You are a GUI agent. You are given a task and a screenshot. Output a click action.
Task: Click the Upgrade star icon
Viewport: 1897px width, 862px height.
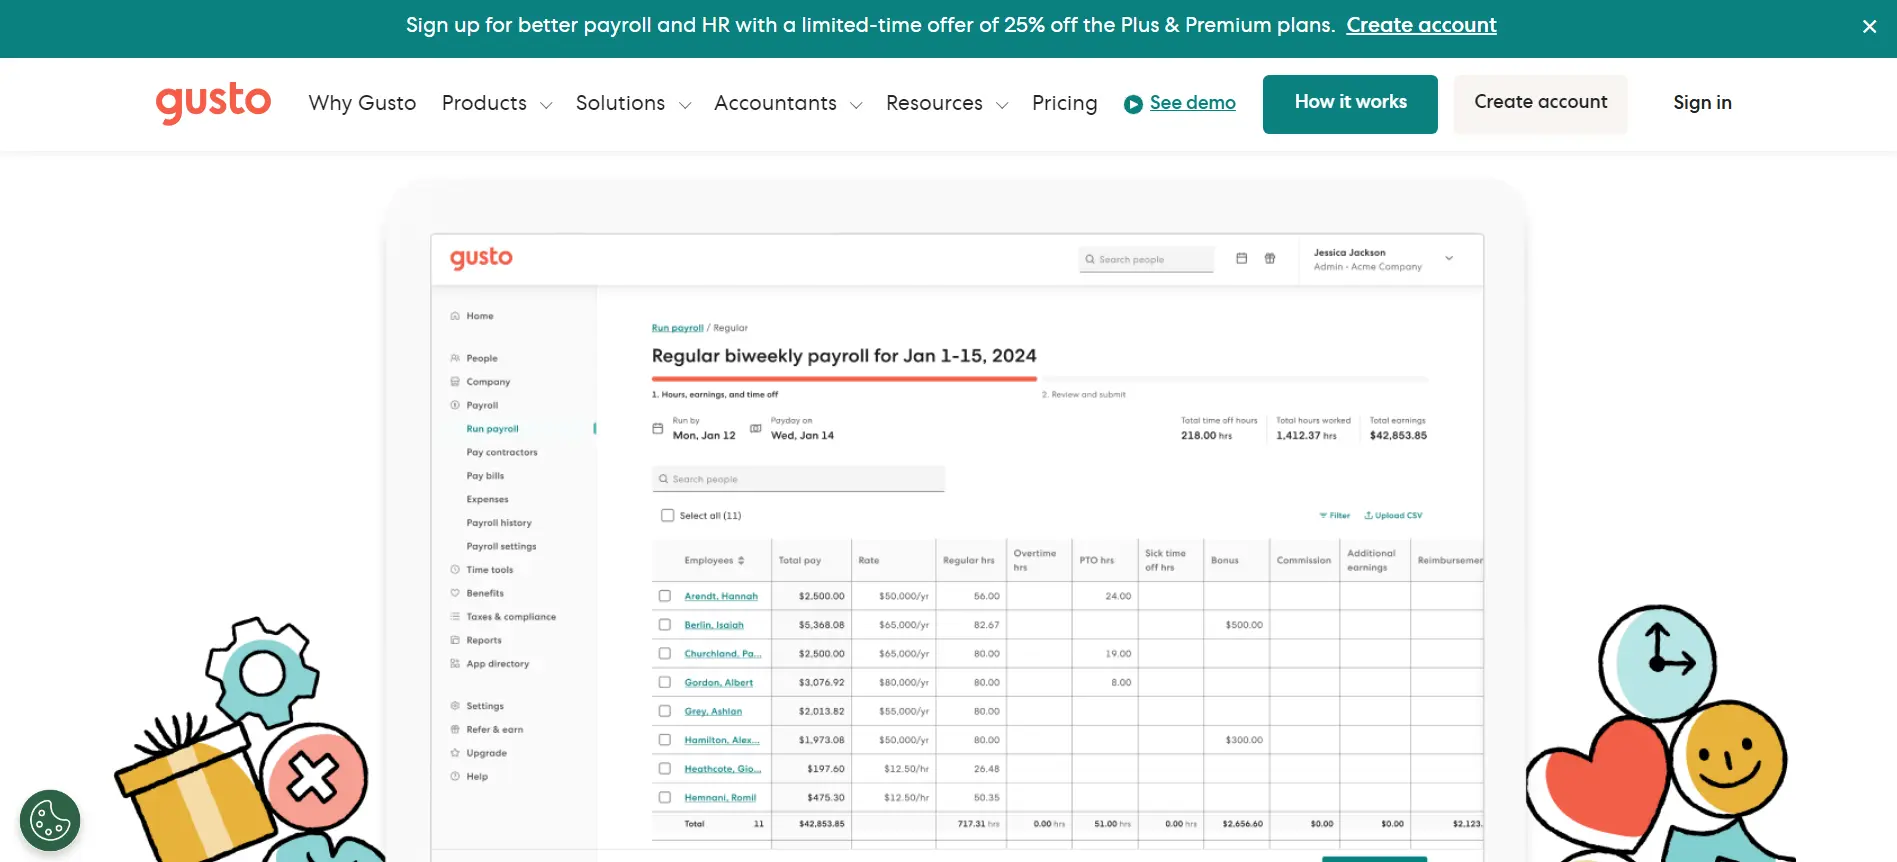click(455, 753)
